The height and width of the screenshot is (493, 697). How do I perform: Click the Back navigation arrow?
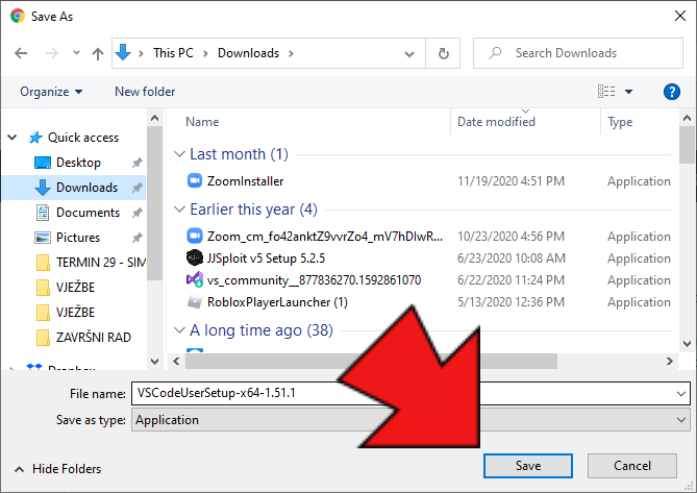coord(21,53)
